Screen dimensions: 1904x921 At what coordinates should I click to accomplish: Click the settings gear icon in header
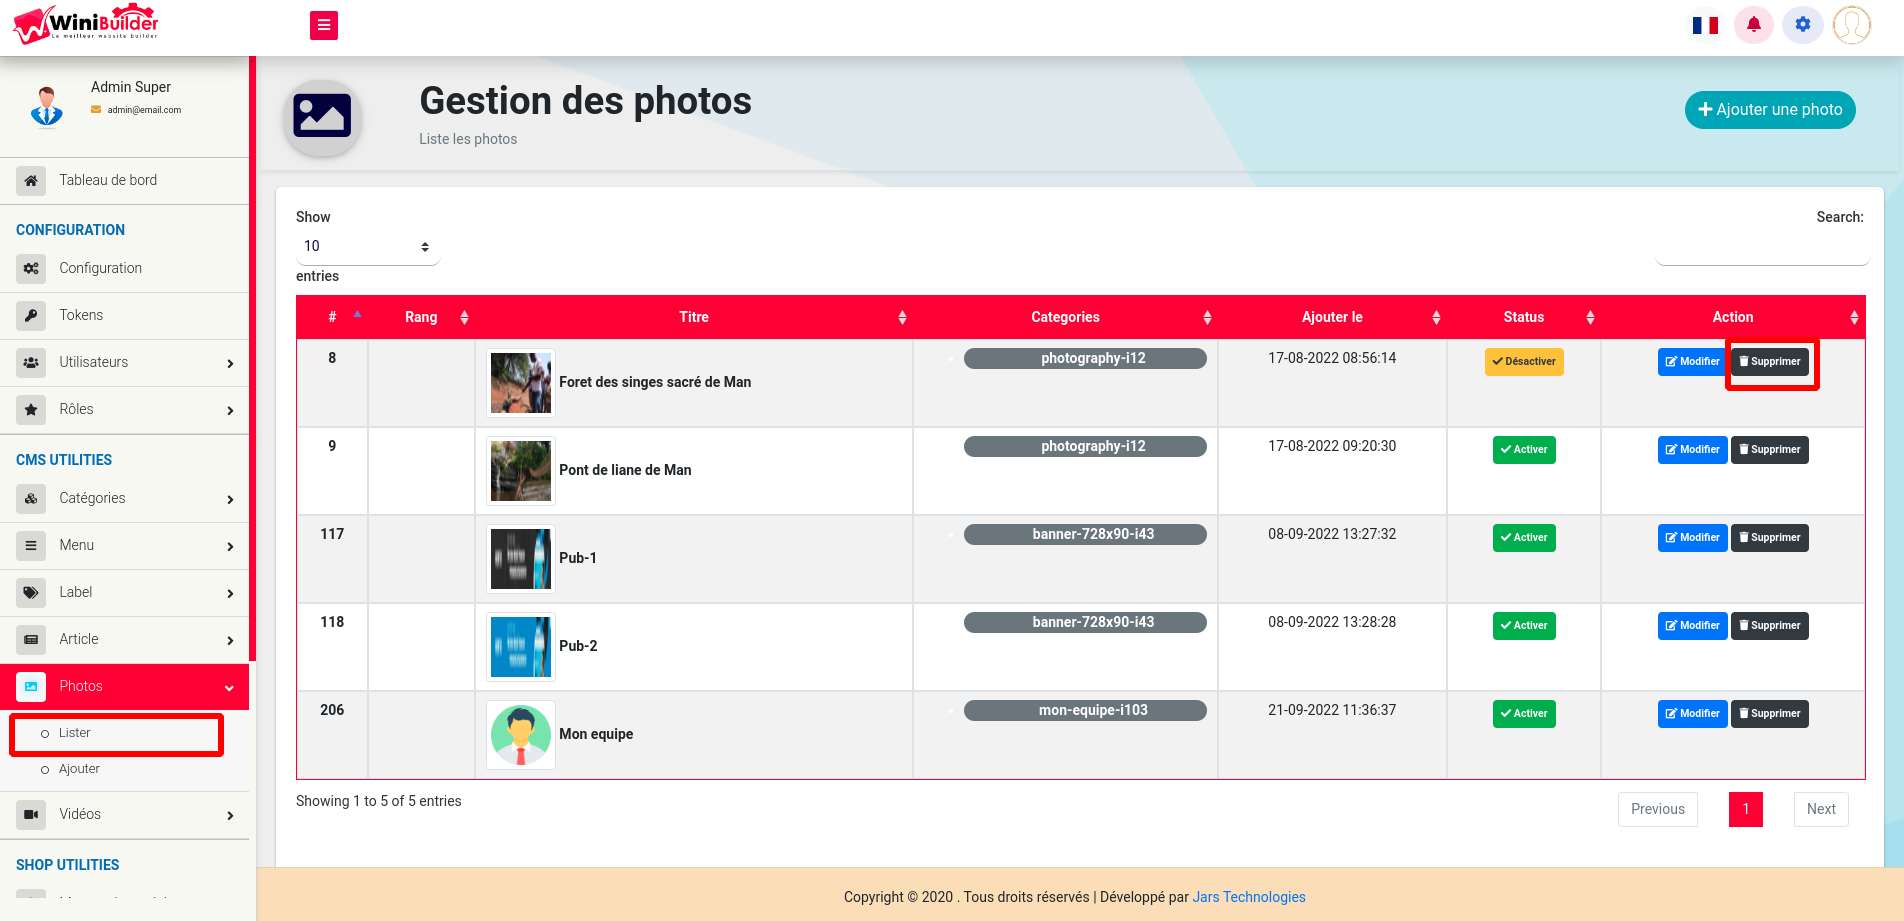tap(1802, 25)
